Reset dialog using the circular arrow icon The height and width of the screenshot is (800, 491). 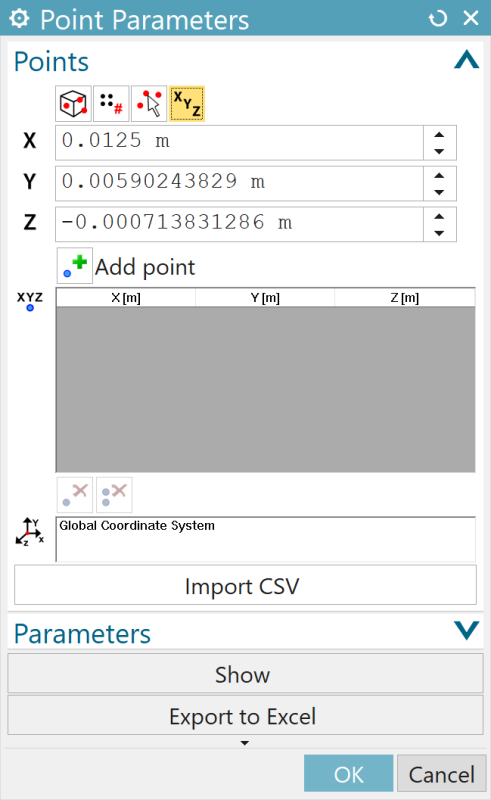pyautogui.click(x=437, y=19)
